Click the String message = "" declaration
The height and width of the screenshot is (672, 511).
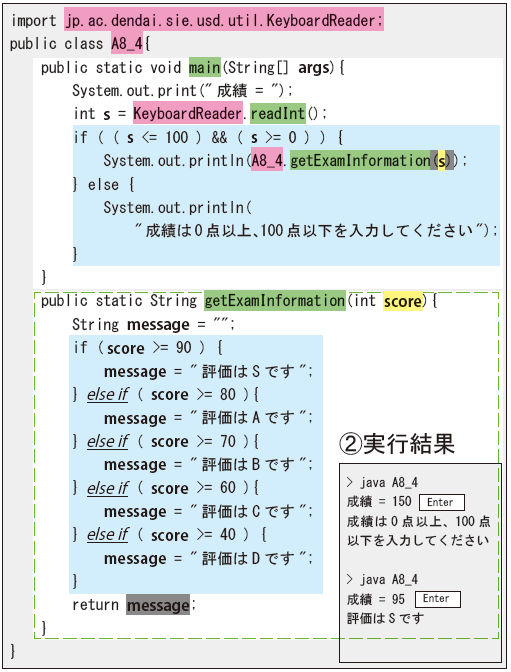click(153, 324)
